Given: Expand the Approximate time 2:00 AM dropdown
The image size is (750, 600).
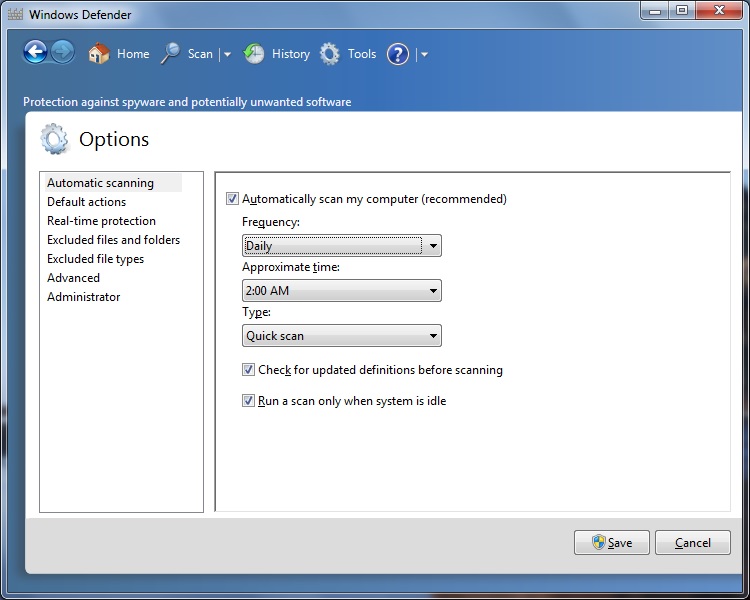Looking at the screenshot, I should click(x=341, y=291).
